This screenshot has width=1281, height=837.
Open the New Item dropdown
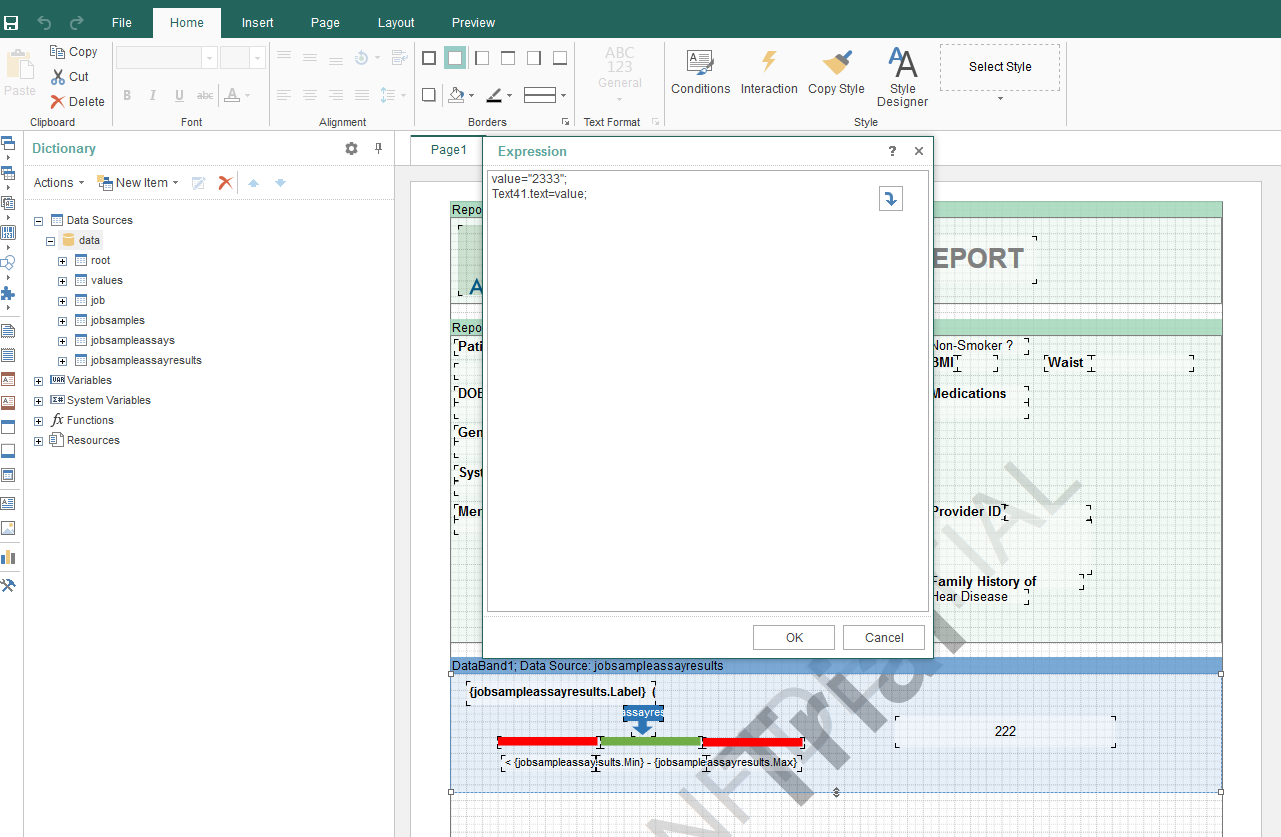[138, 183]
